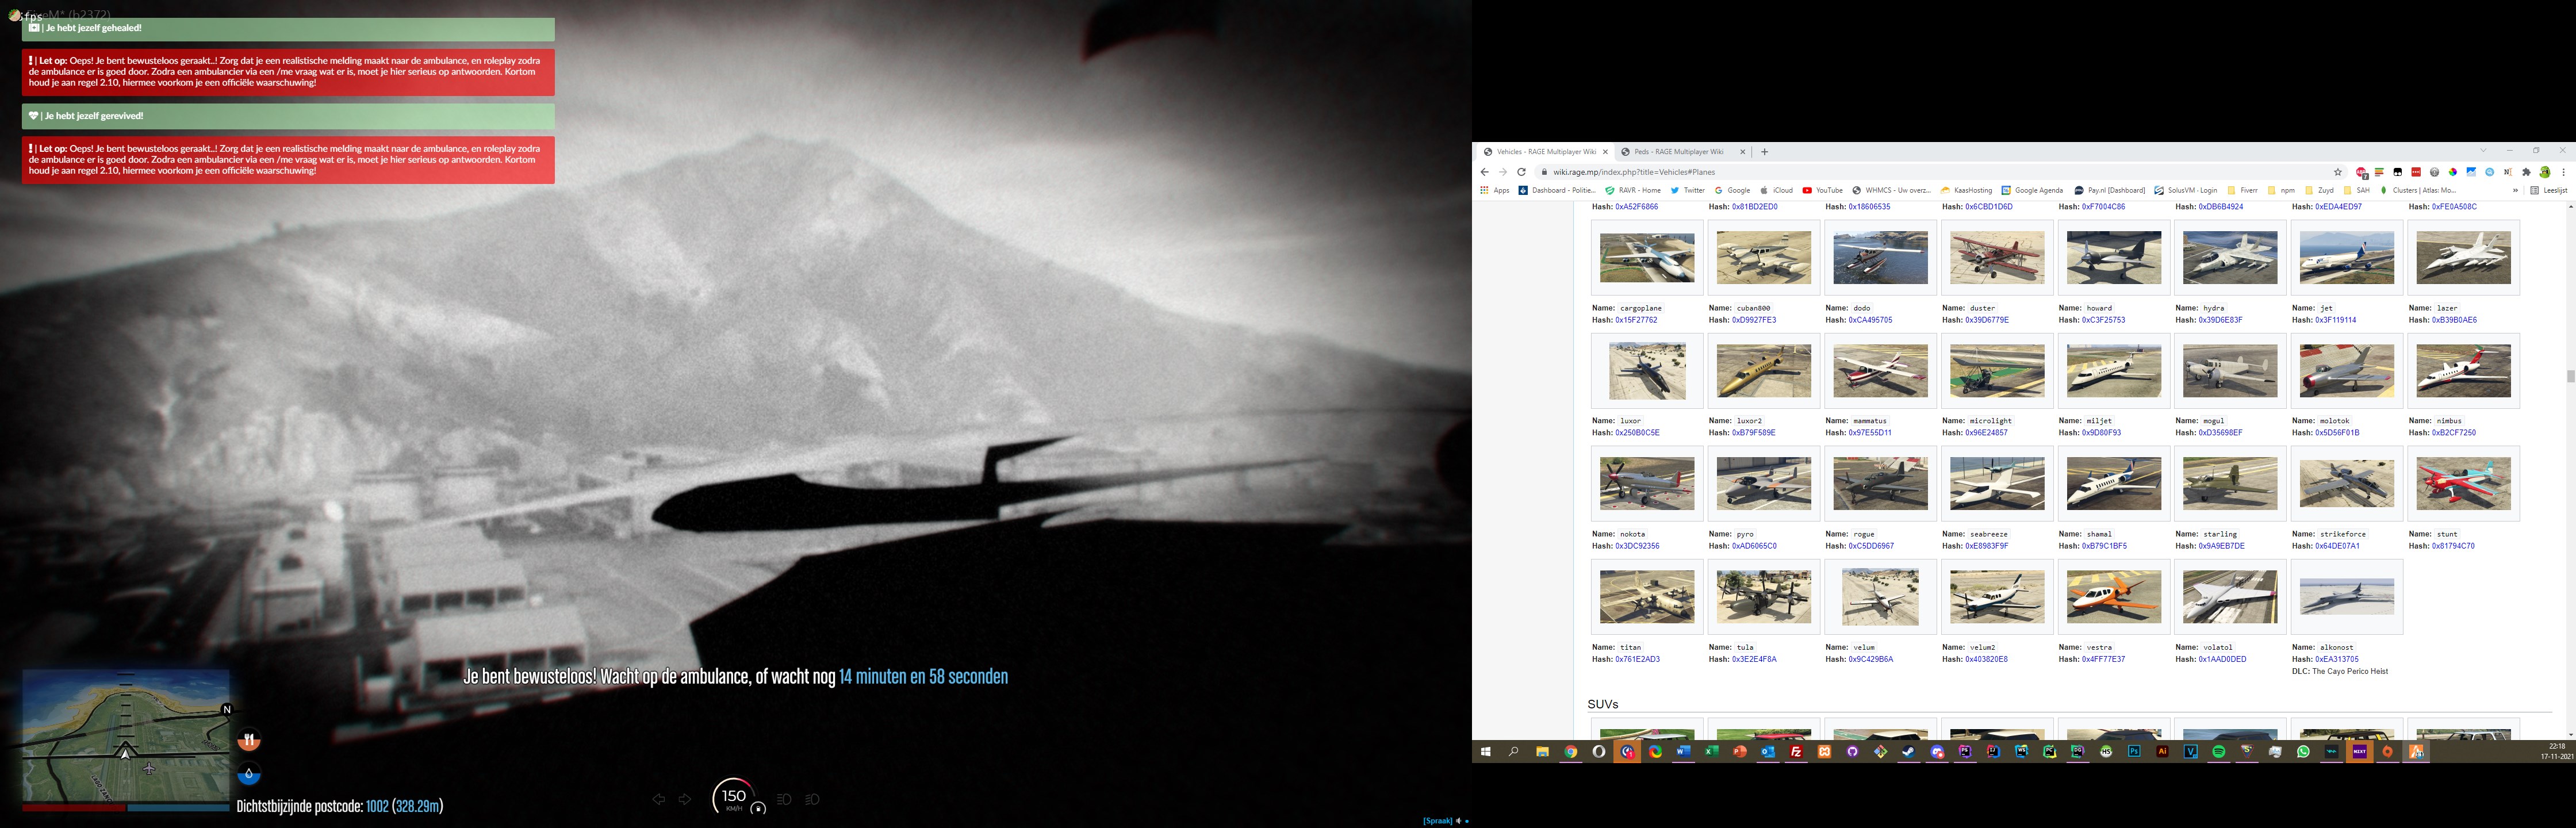
Task: Open the Chrome extensions puzzle icon
Action: (x=2526, y=172)
